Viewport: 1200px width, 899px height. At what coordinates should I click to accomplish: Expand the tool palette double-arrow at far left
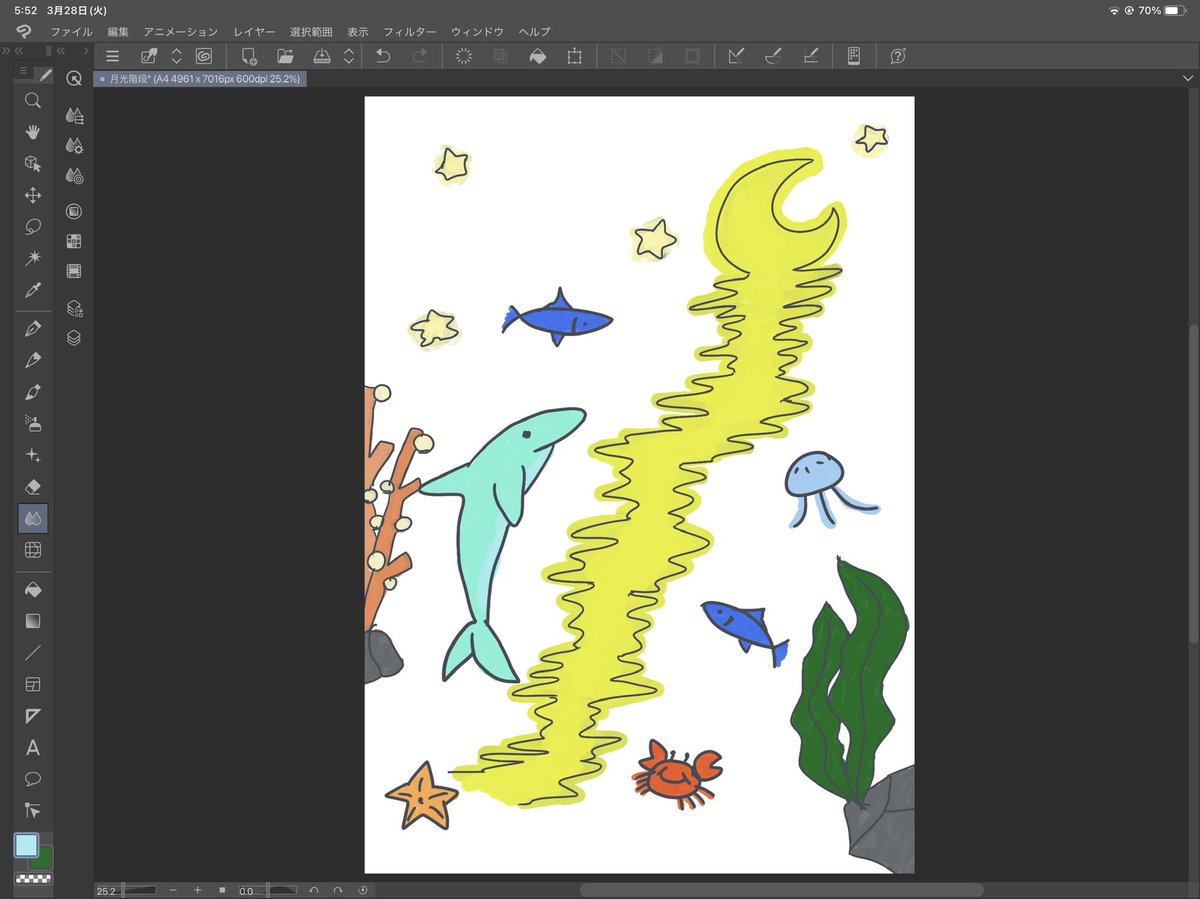(6, 50)
